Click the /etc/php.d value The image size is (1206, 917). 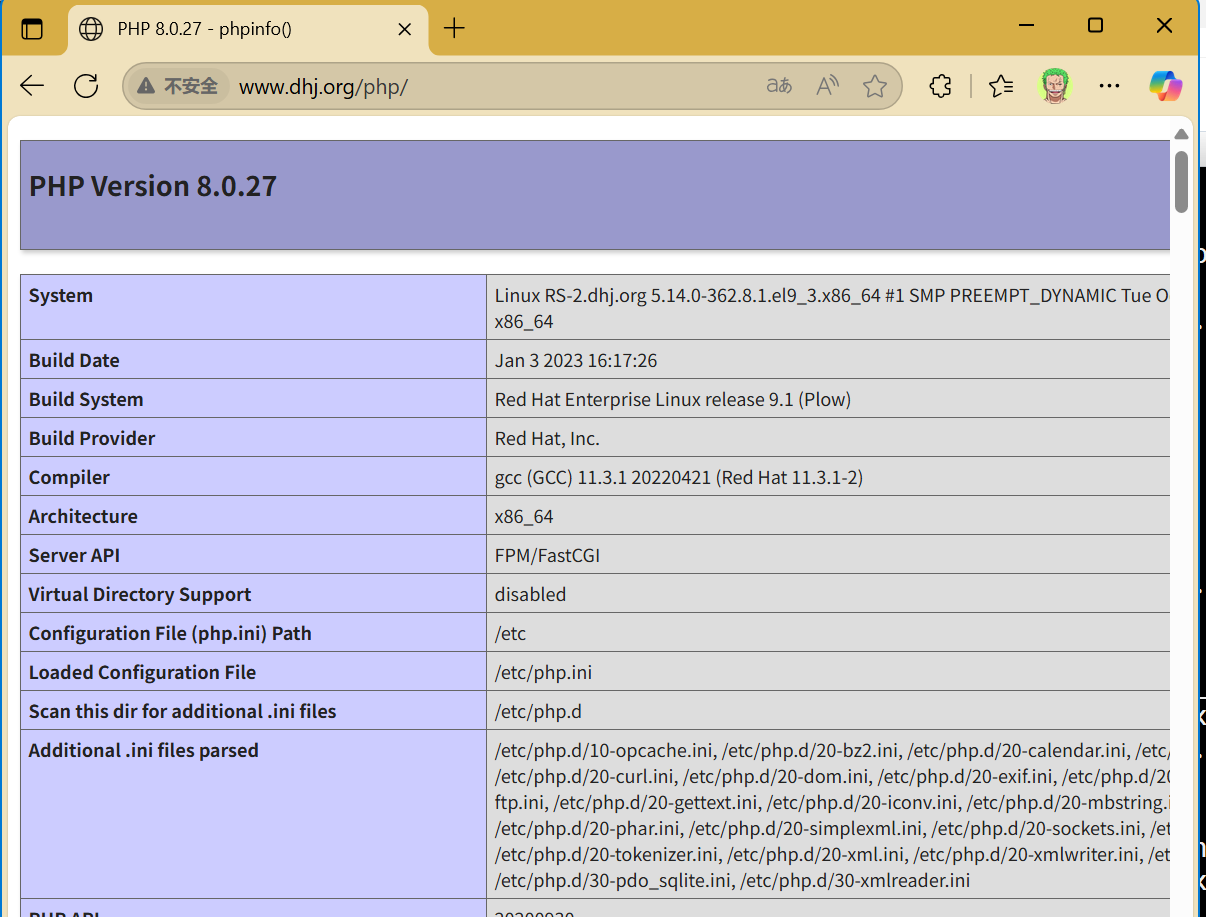538,711
